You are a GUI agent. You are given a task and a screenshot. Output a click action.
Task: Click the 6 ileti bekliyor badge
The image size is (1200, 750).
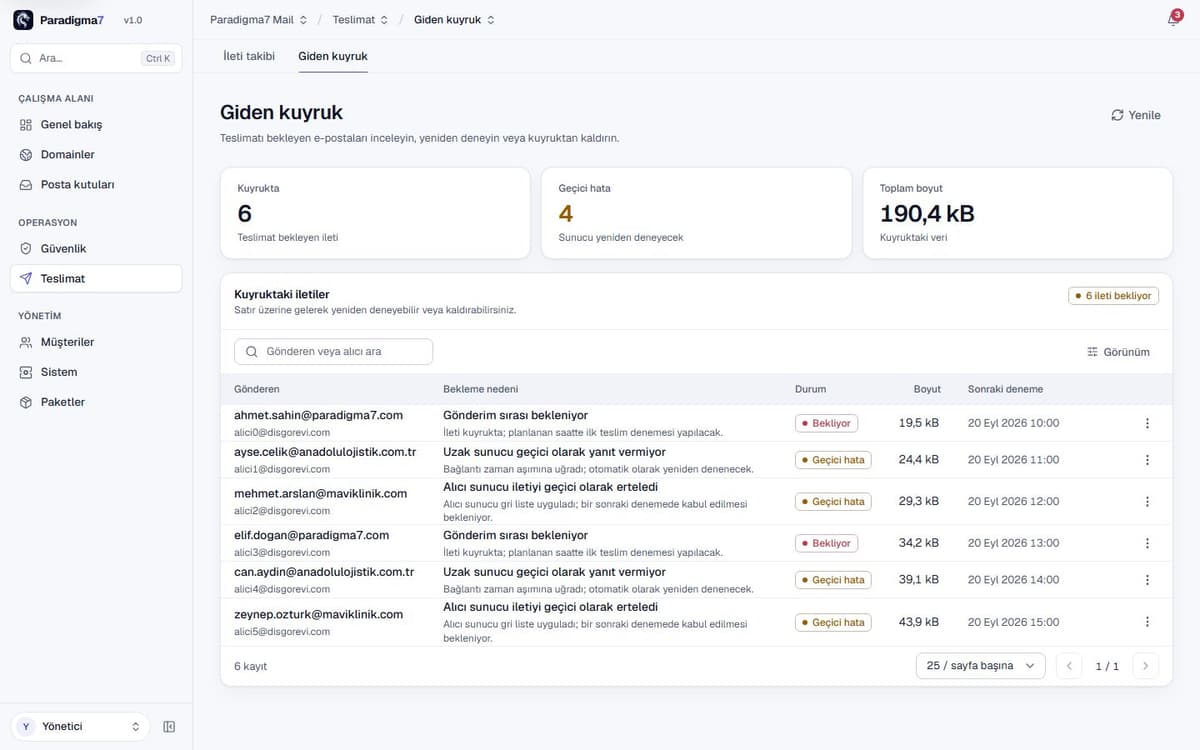click(1113, 296)
